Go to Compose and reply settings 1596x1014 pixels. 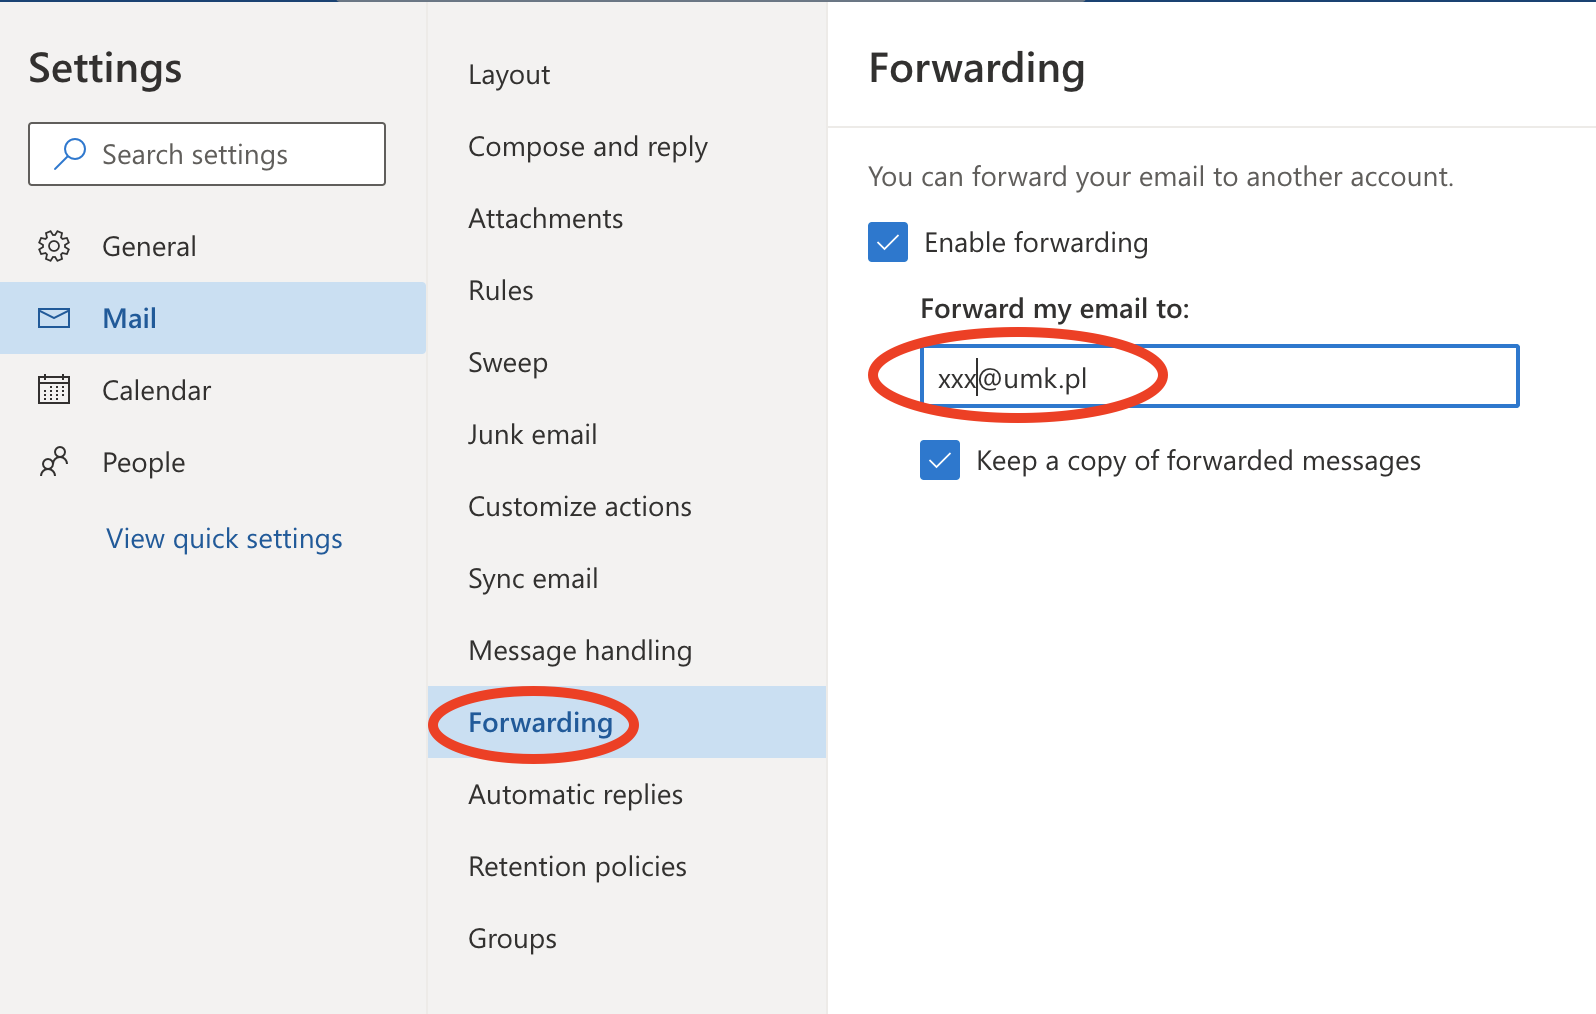click(x=587, y=147)
